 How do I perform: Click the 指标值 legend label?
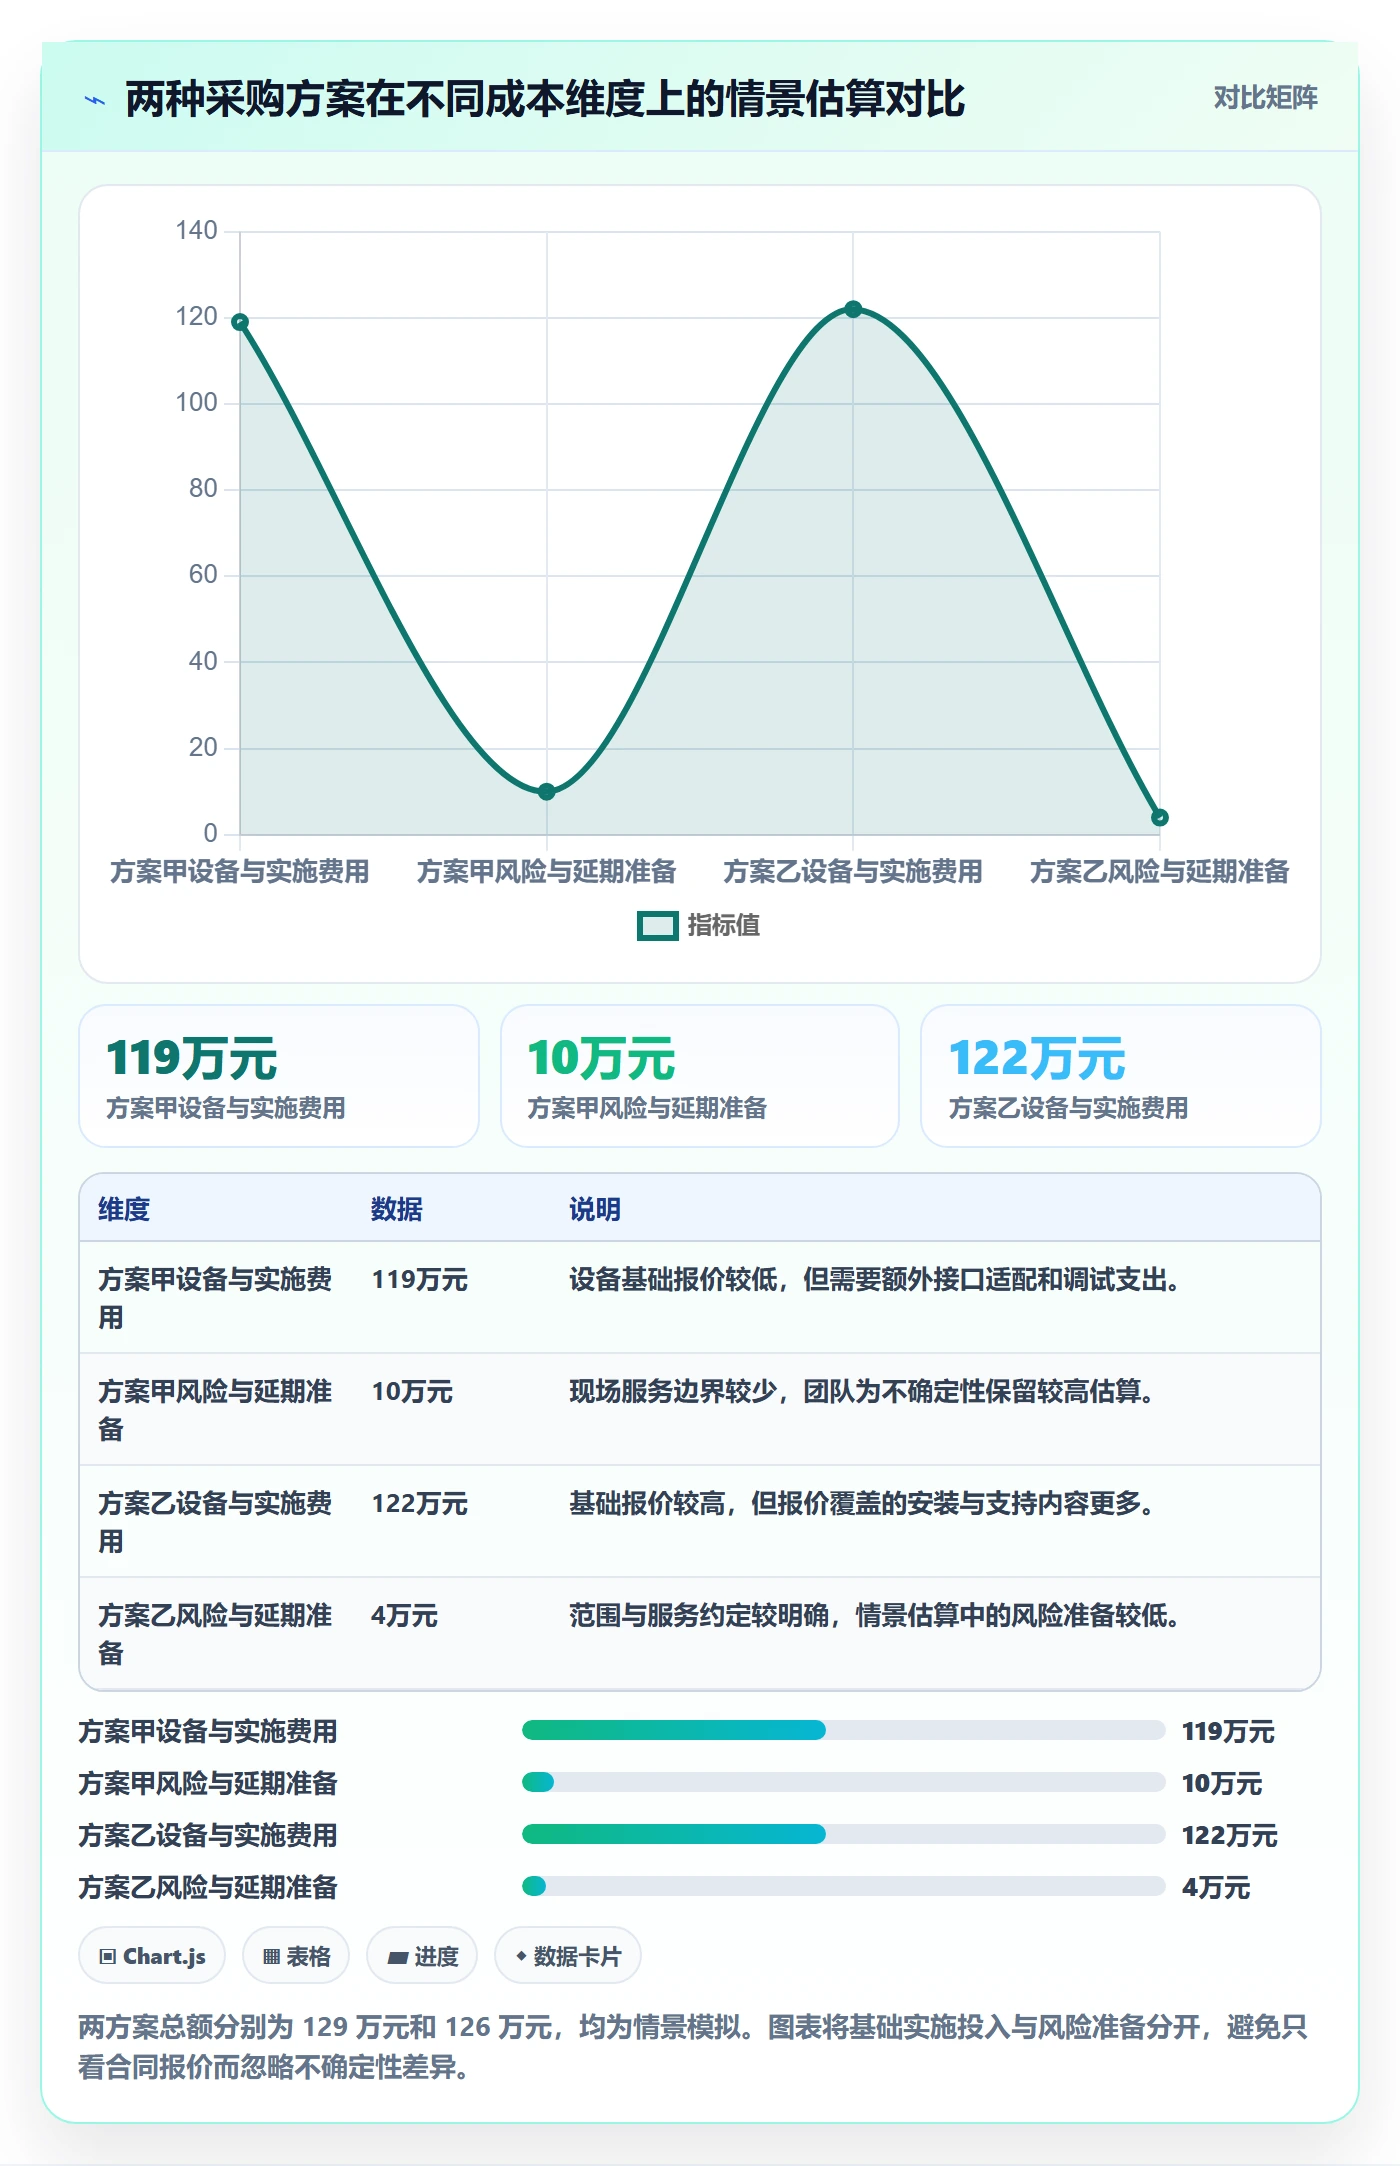tap(724, 926)
